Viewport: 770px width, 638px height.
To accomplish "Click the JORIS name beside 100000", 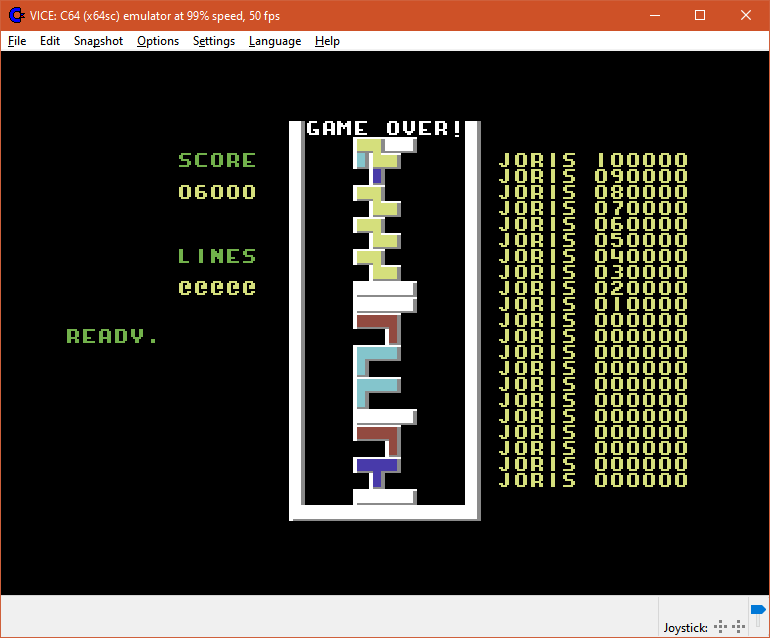I will (x=537, y=160).
